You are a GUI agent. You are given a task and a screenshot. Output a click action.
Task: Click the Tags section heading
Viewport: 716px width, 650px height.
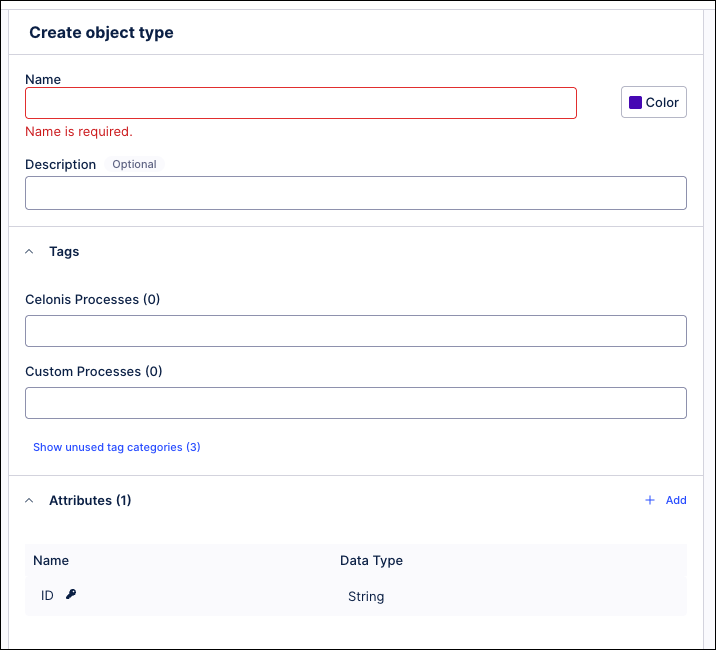coord(64,252)
